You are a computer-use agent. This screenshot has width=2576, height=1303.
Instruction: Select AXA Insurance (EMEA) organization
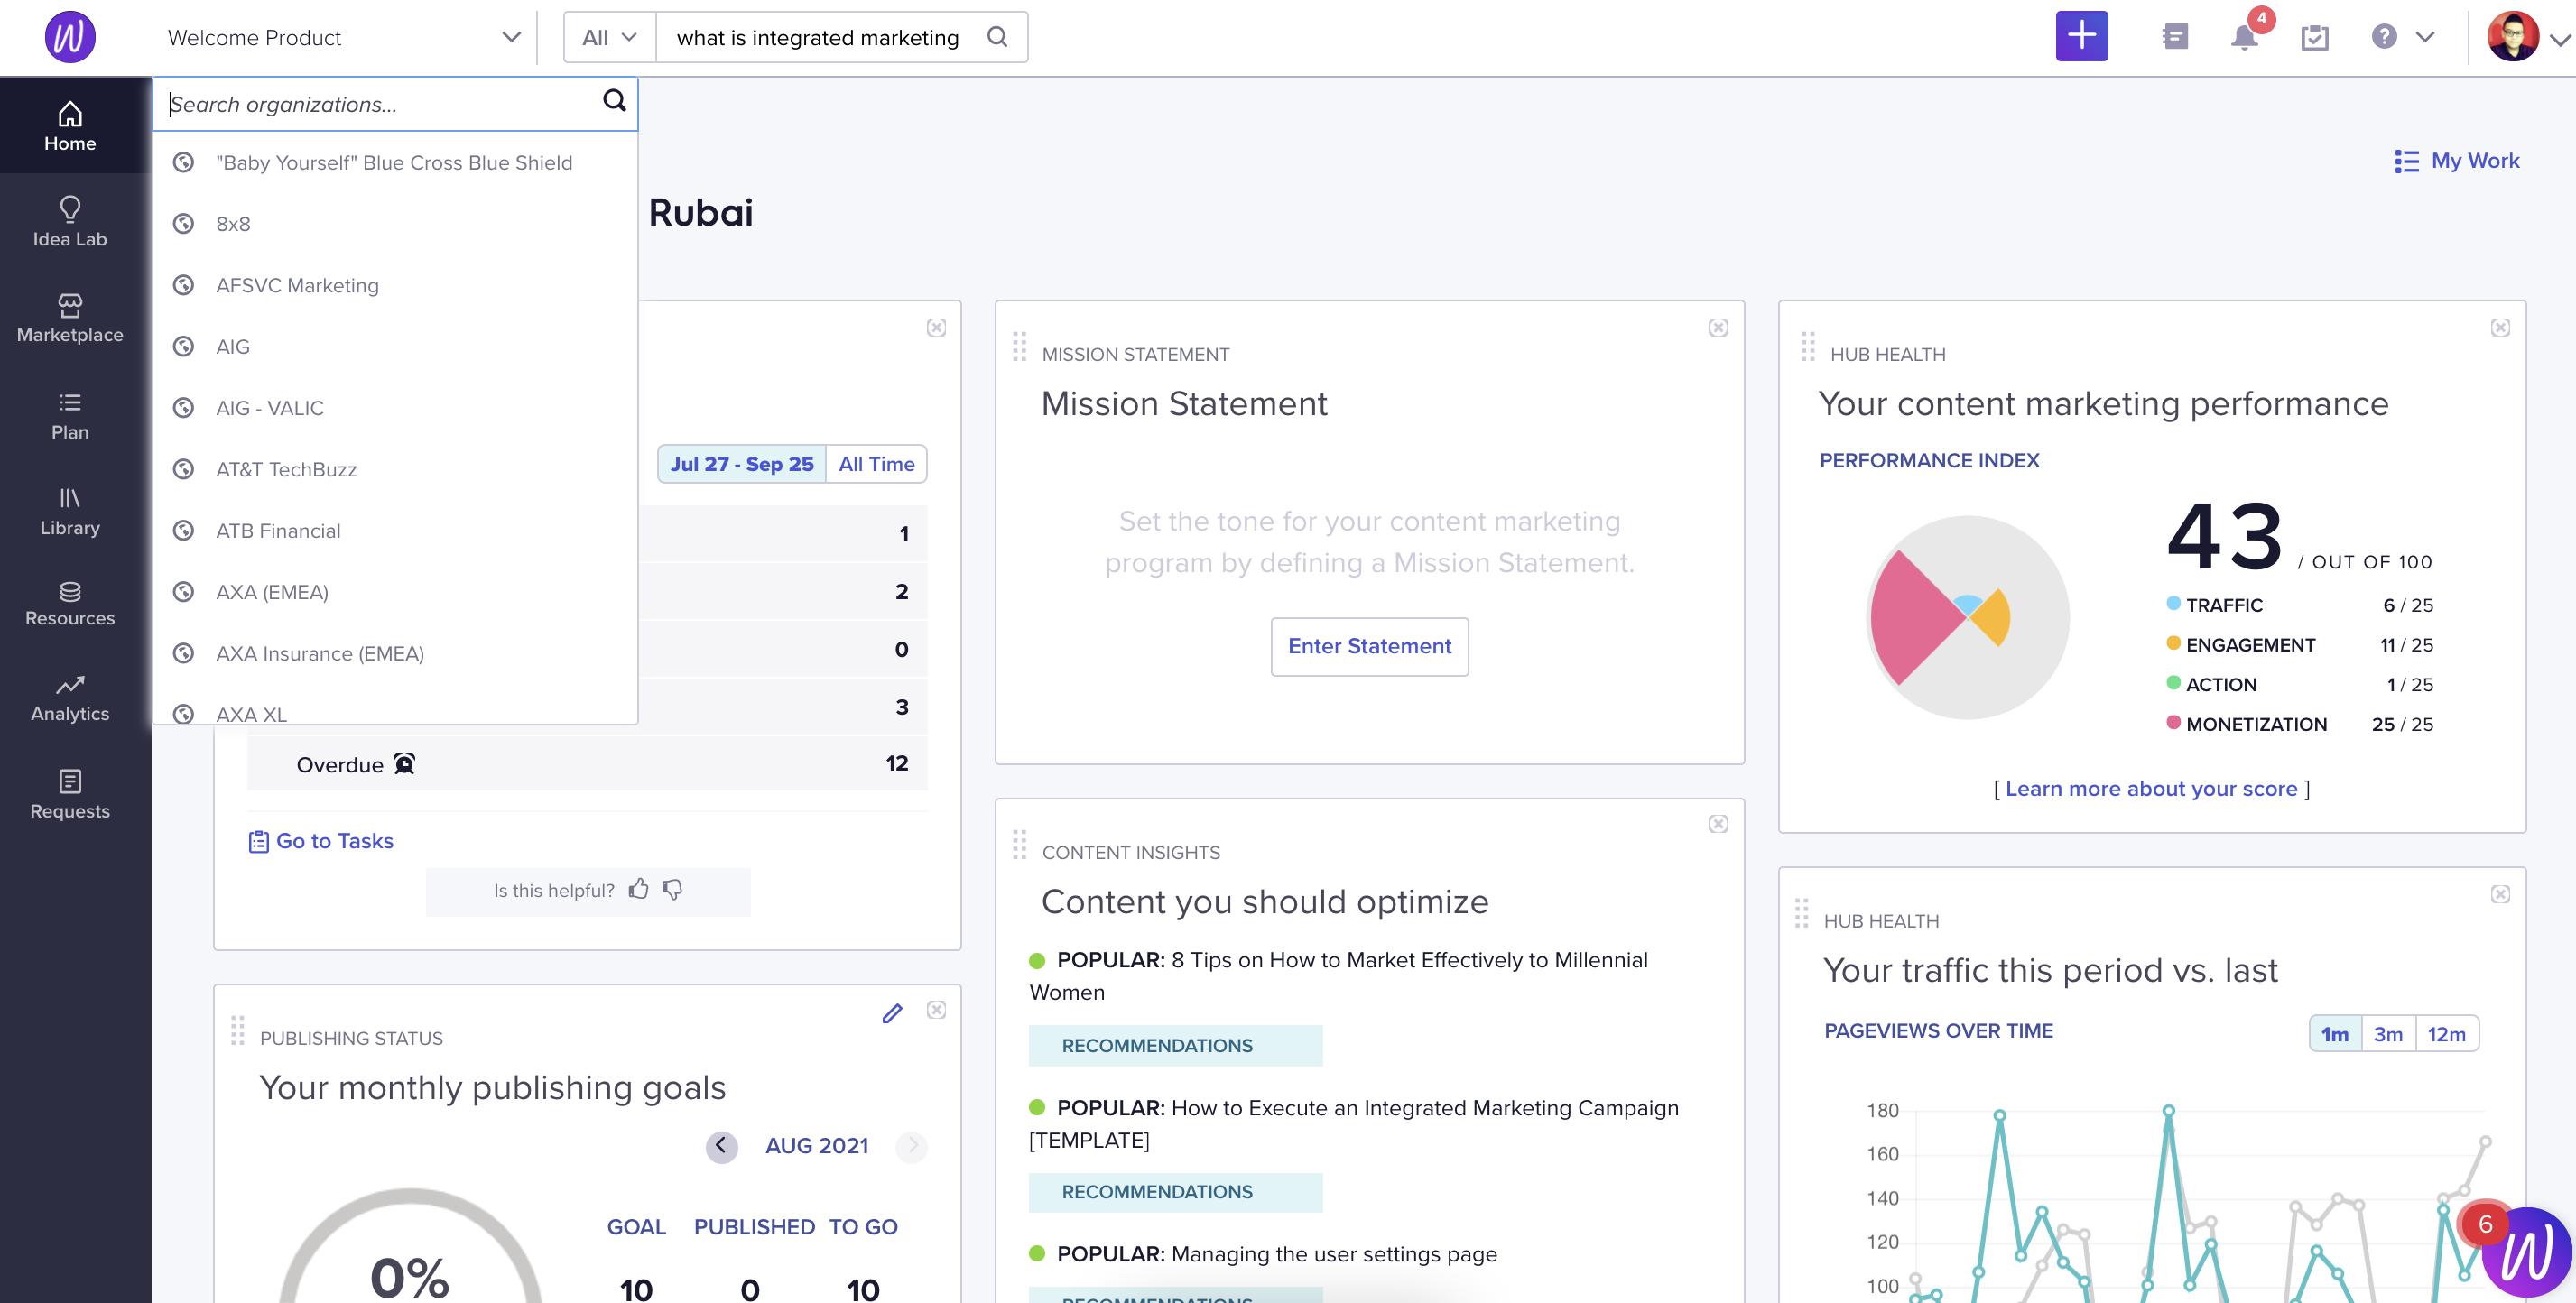tap(394, 653)
